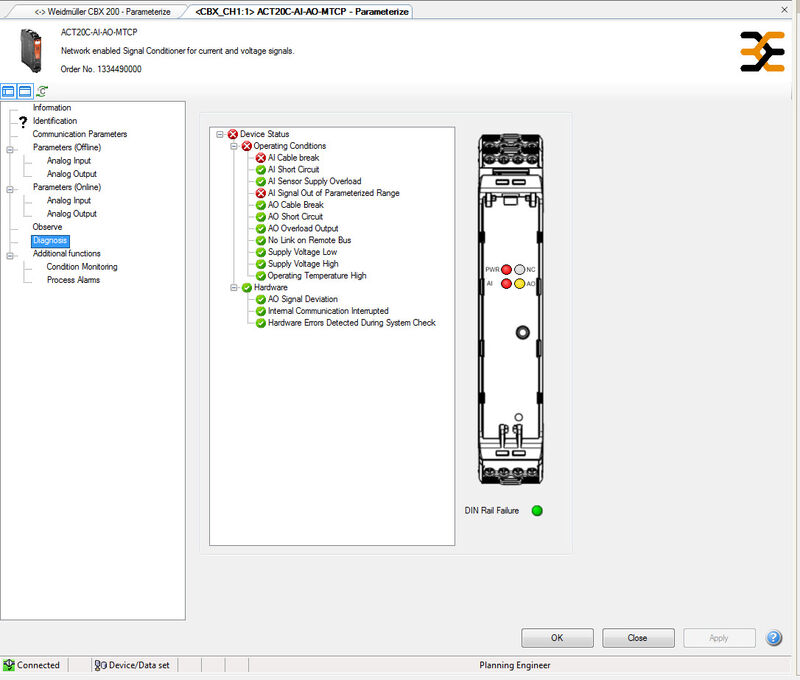Click the 'Planning Engineer' status bar text
This screenshot has height=680, width=800.
click(x=515, y=665)
